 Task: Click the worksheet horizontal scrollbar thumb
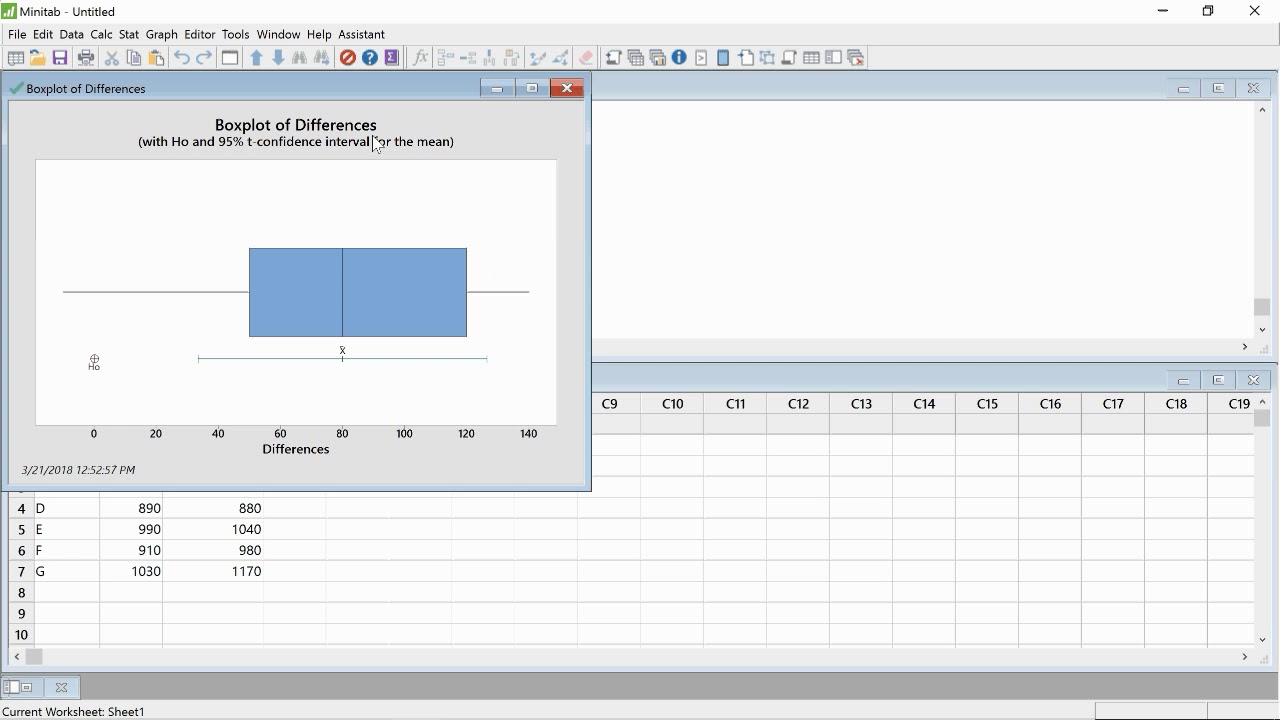[34, 657]
